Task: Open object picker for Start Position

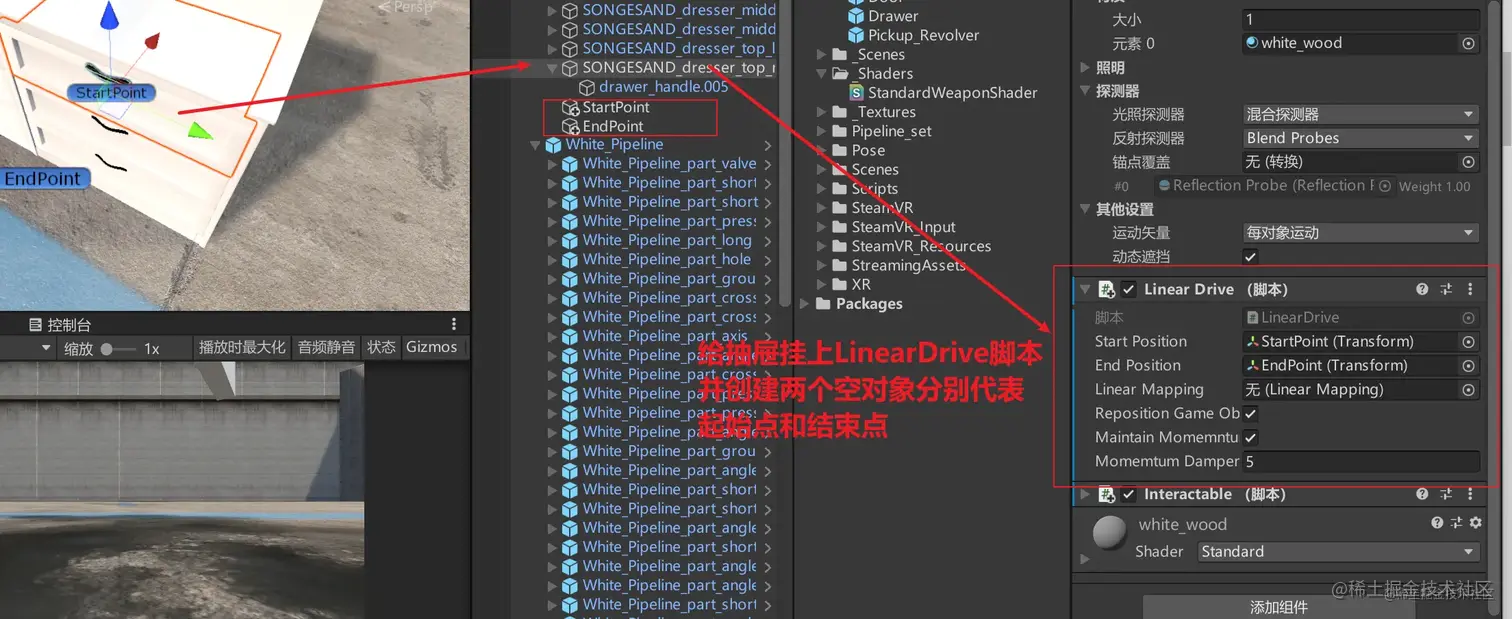Action: 1468,341
